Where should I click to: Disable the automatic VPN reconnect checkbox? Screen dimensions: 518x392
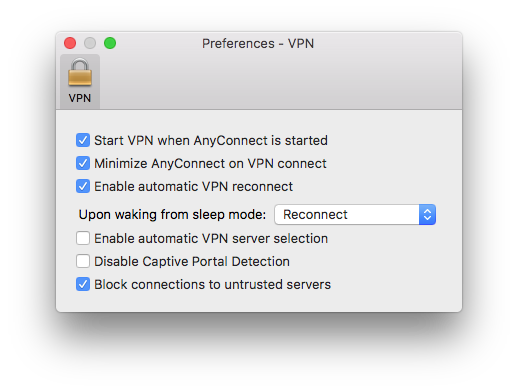coord(83,186)
